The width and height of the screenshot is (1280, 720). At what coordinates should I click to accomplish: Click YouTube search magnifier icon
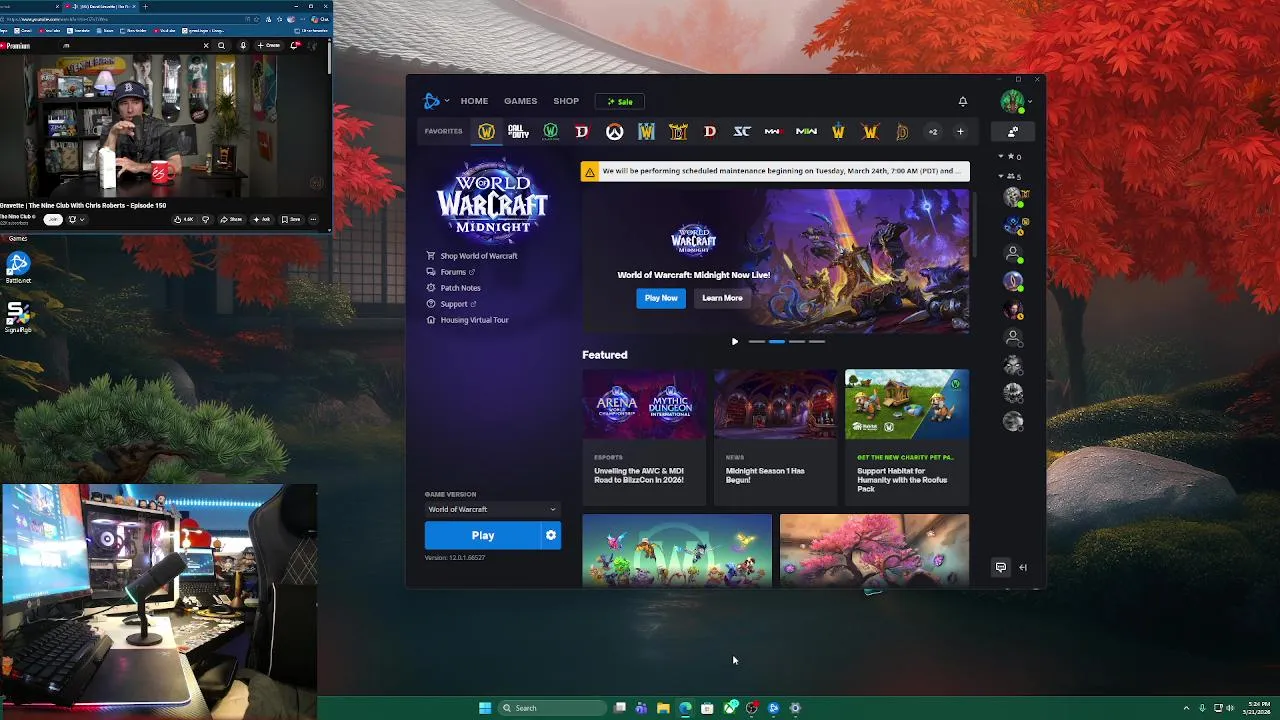point(221,45)
